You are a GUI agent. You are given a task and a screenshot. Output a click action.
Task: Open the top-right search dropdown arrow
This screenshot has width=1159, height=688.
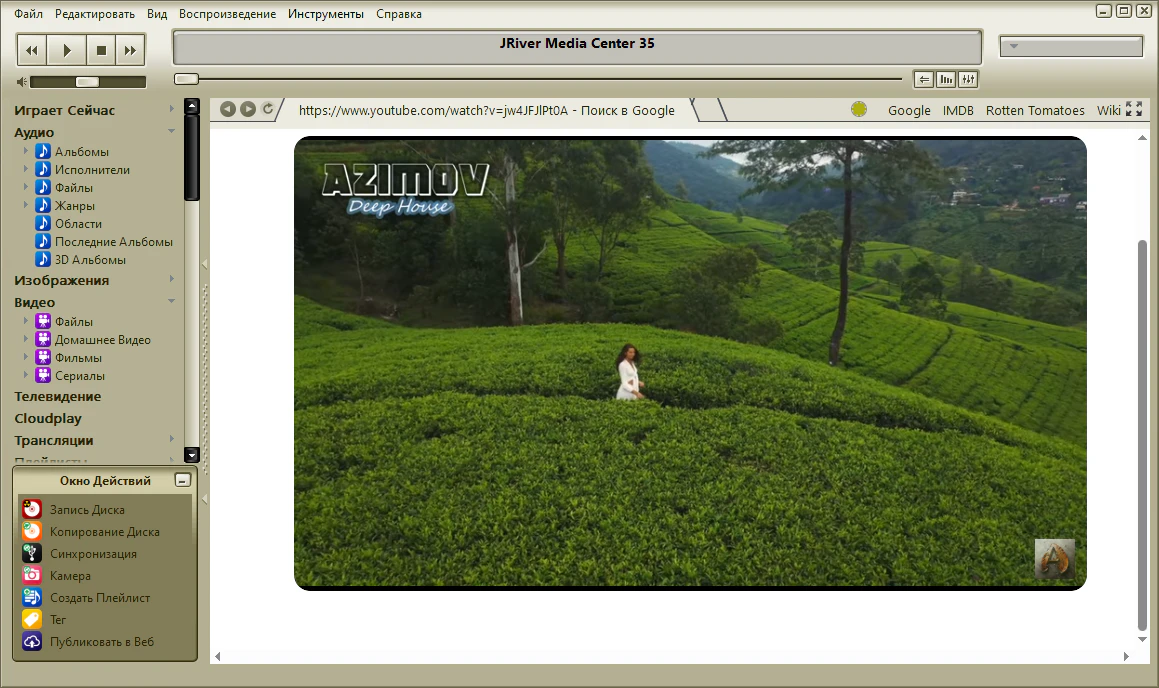point(1013,47)
